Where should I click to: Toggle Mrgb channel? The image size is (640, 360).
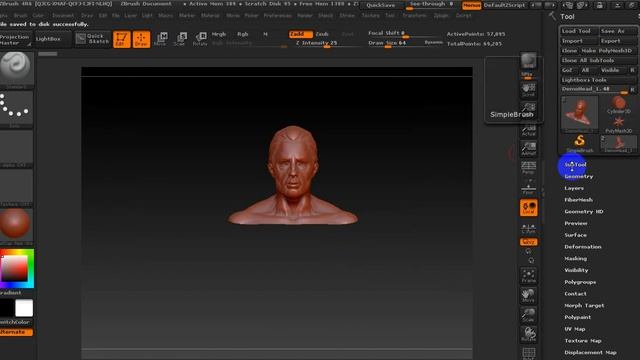[x=219, y=34]
